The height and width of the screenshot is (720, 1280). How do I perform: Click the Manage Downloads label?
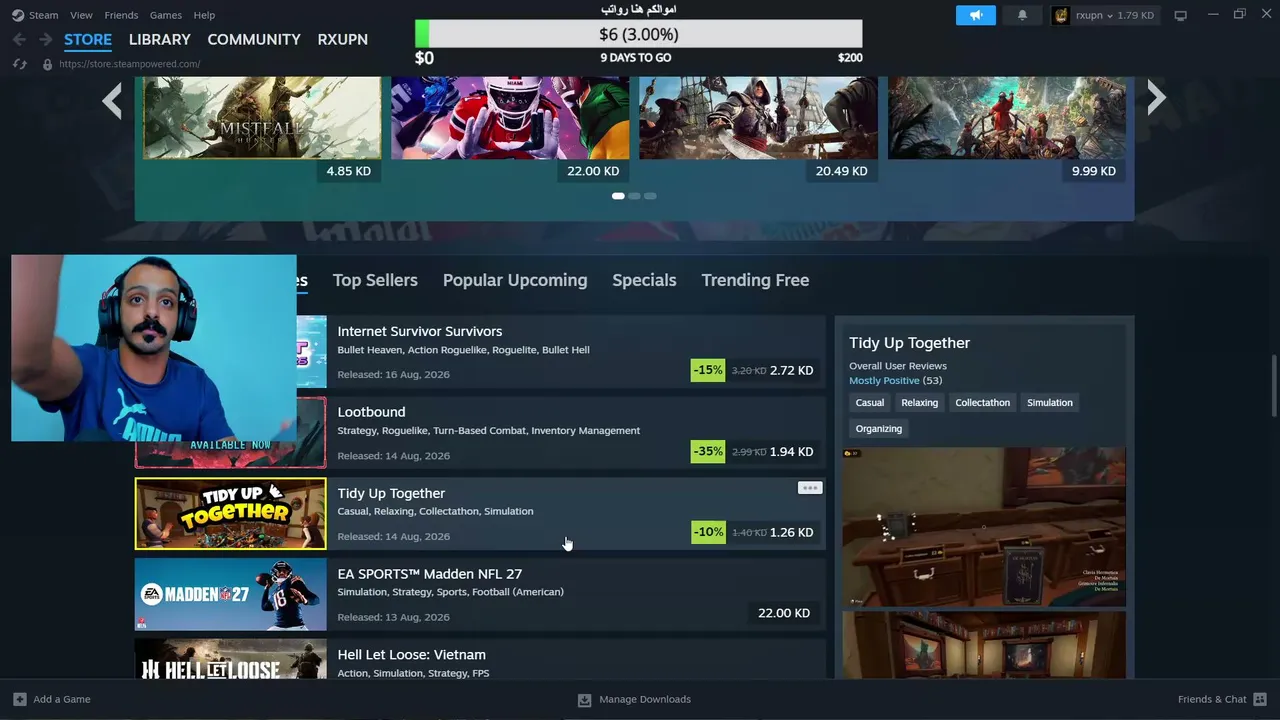[x=645, y=699]
